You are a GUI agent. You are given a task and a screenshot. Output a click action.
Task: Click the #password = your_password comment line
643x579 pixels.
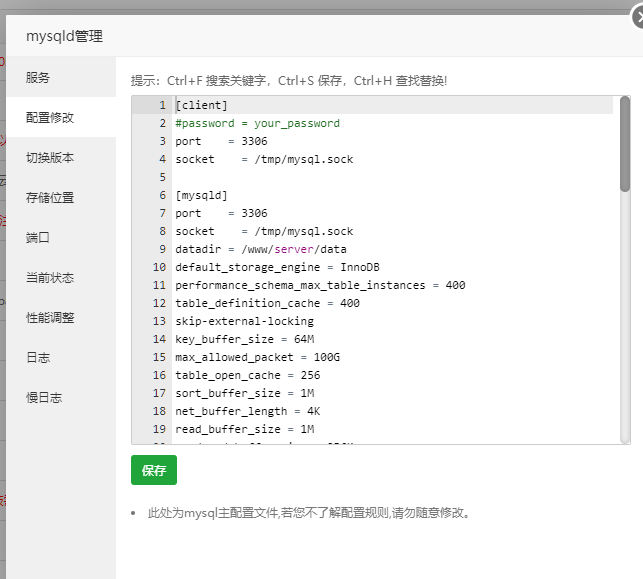point(258,123)
